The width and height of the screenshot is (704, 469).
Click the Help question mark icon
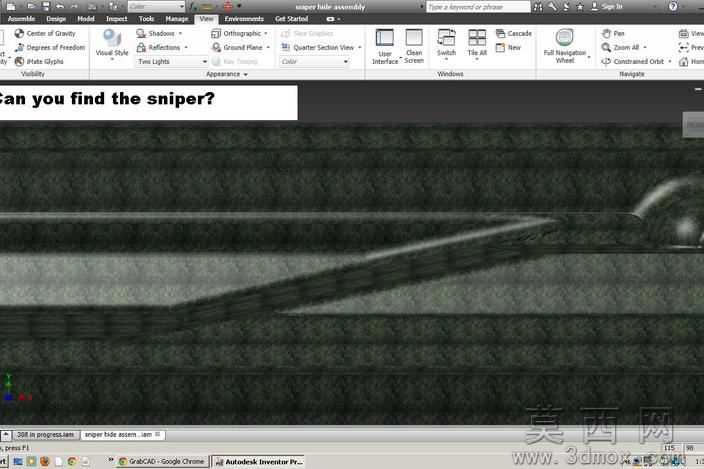tap(673, 6)
